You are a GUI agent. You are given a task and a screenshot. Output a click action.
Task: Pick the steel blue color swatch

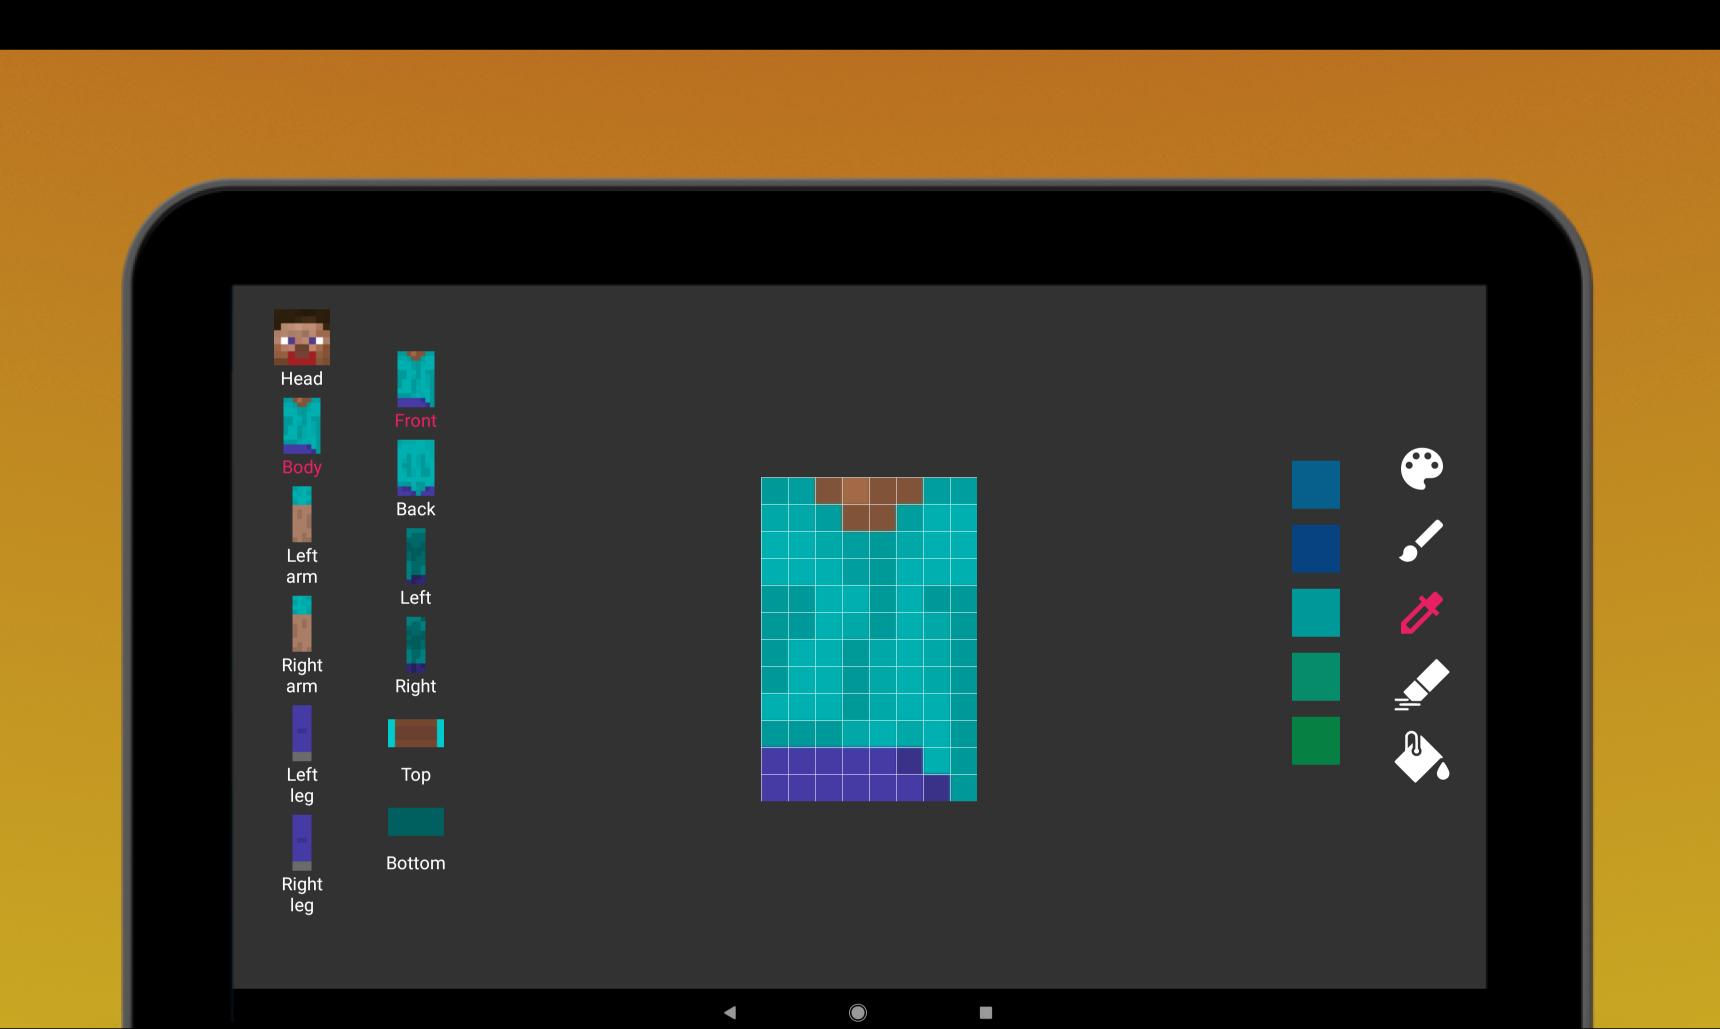(x=1315, y=485)
